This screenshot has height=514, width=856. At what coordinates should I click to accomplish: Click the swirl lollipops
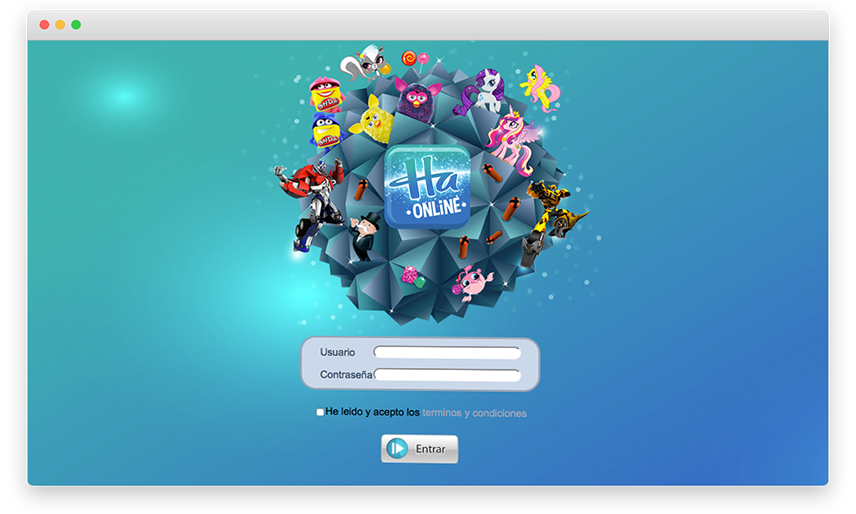coord(414,60)
